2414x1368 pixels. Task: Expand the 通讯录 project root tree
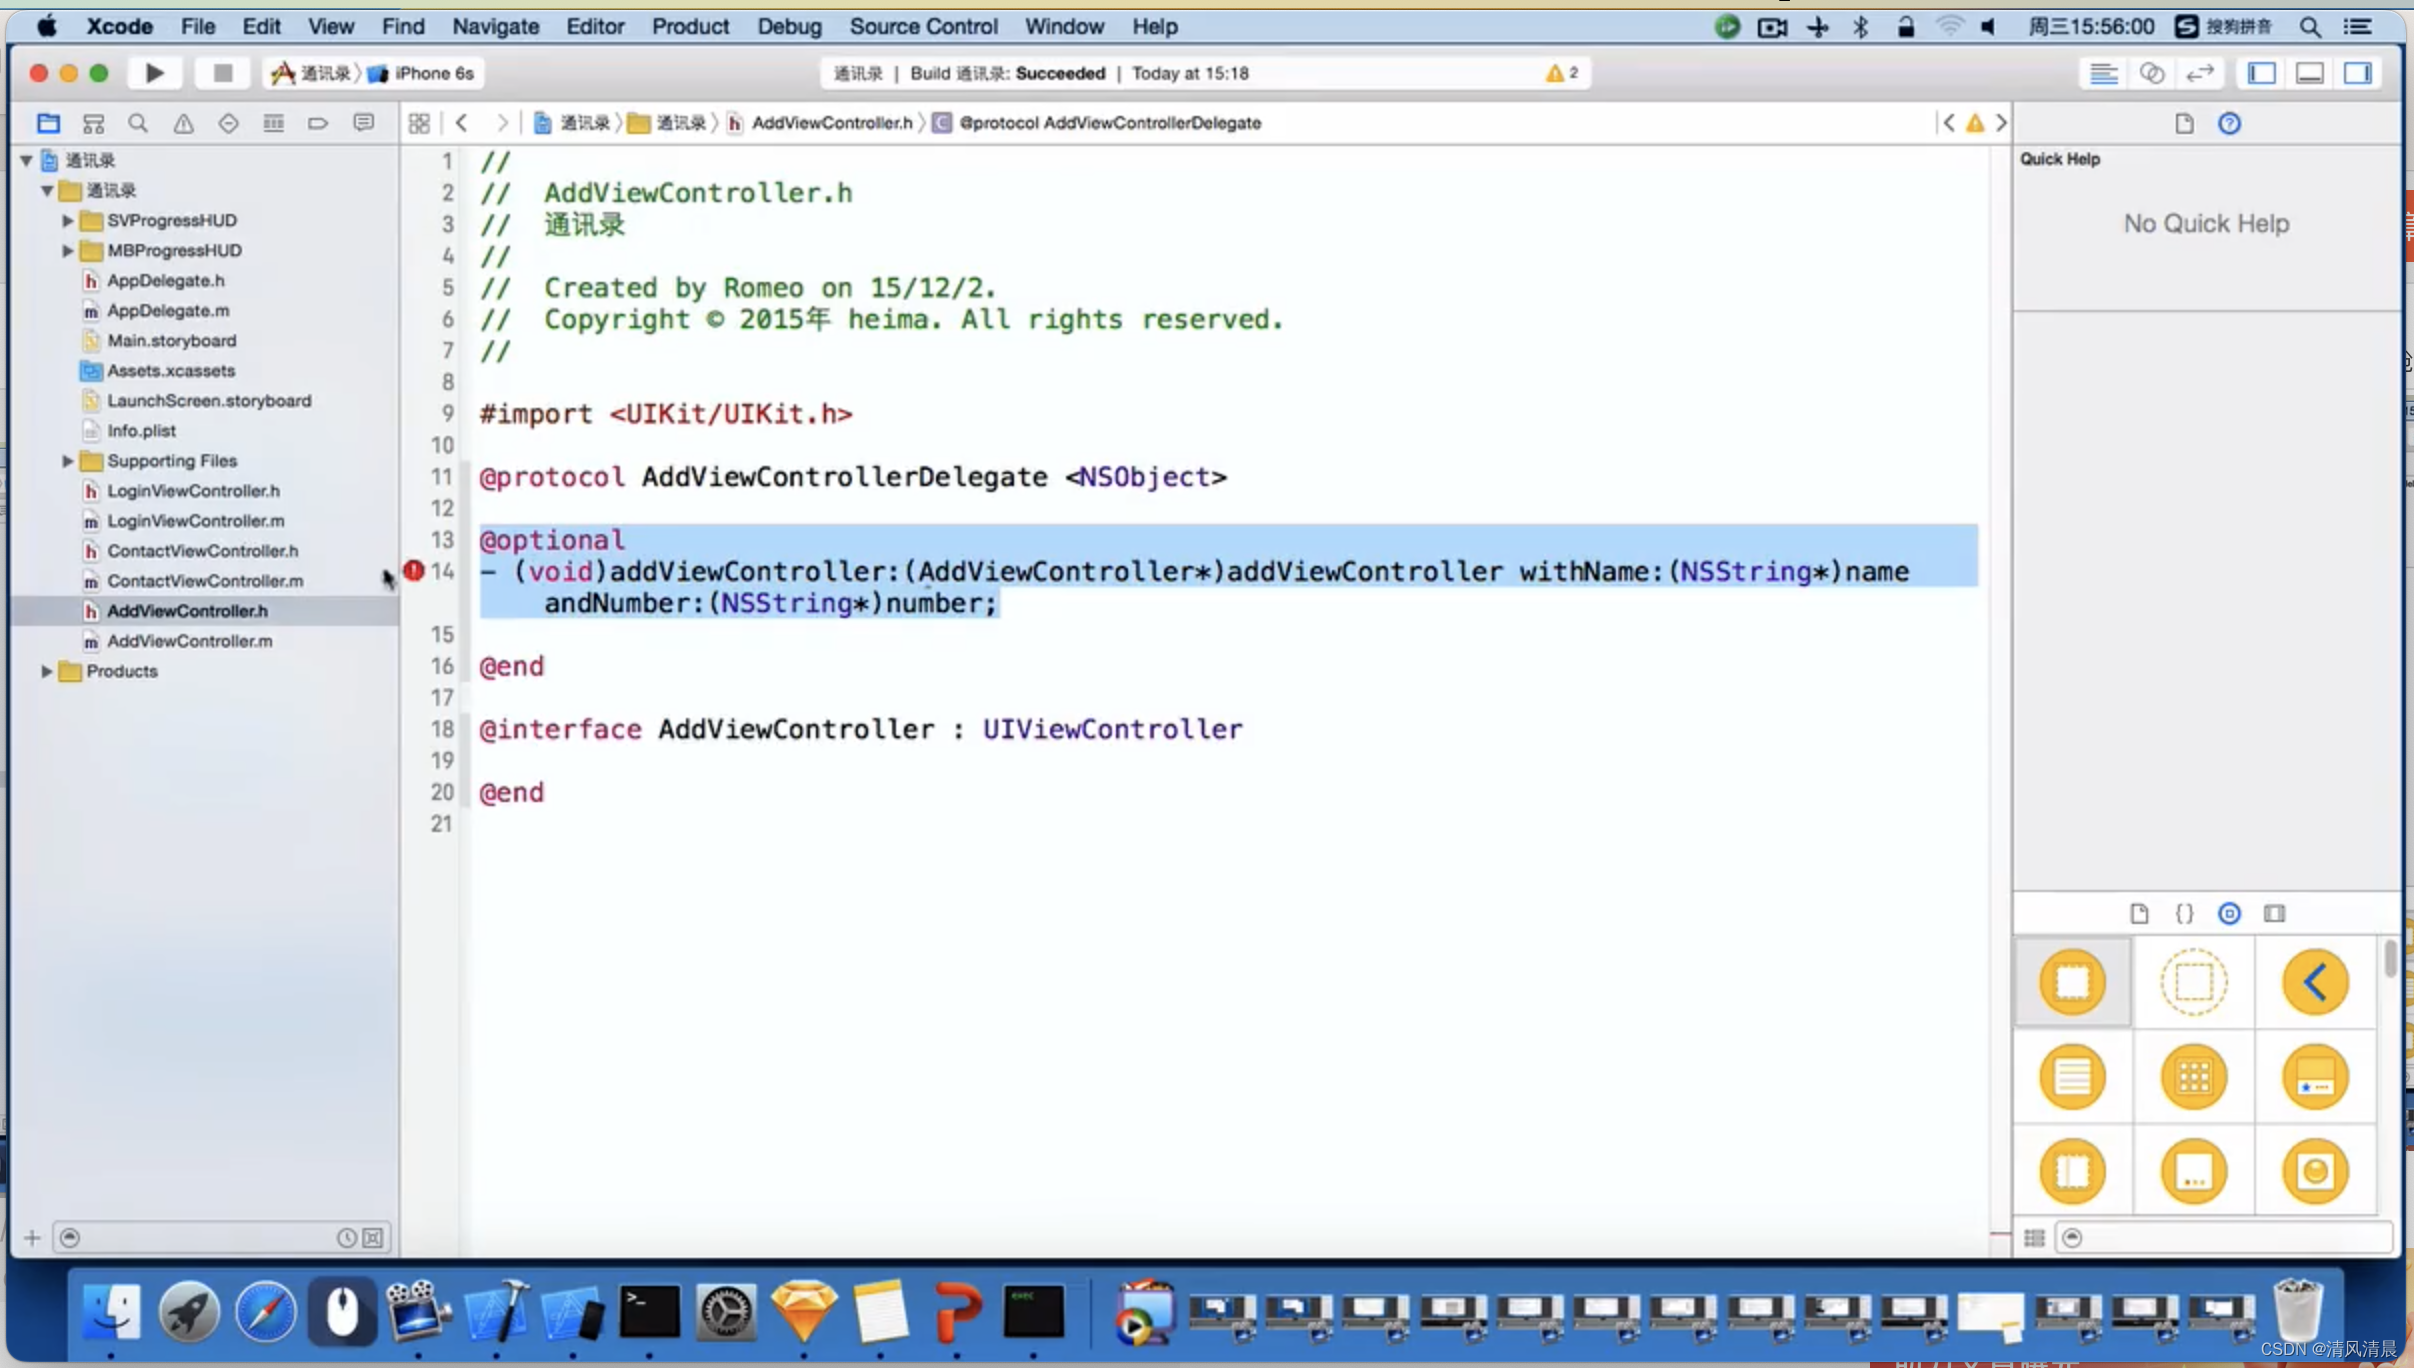27,159
